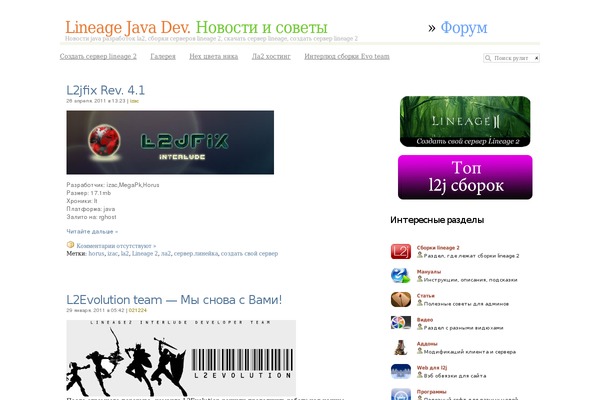Open the Мануалы section icon
This screenshot has height=400, width=600.
pos(401,276)
